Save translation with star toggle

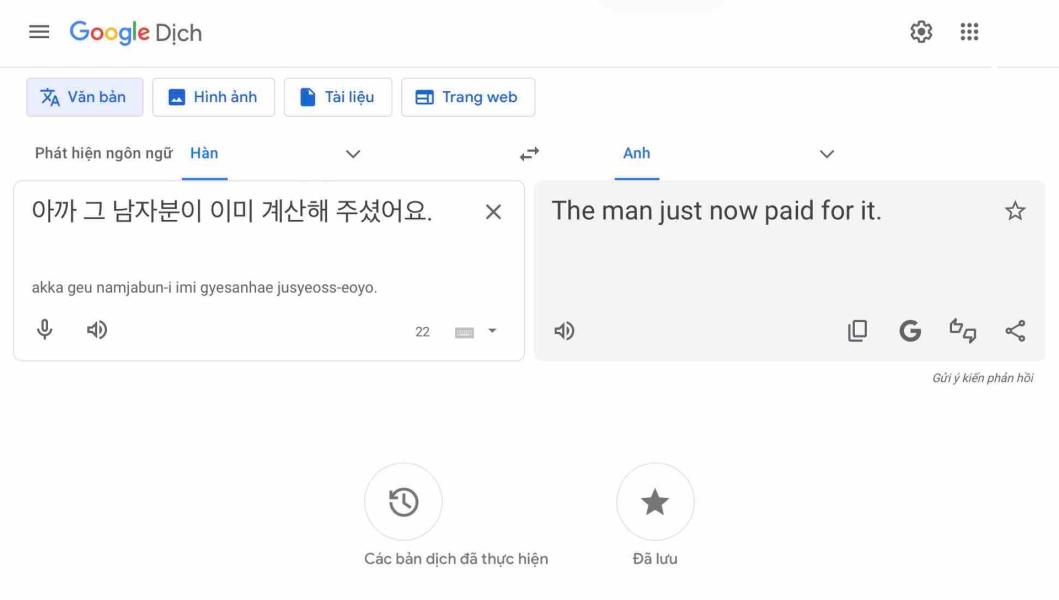pos(1014,211)
